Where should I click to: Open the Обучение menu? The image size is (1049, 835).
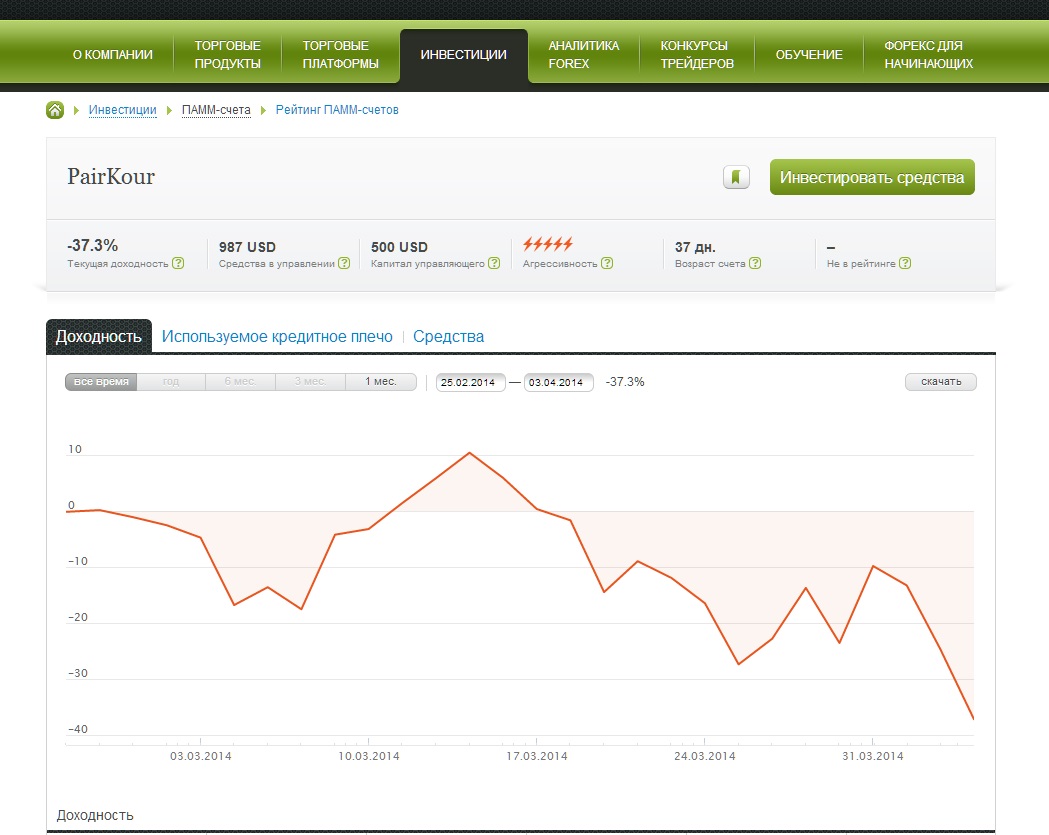[809, 55]
